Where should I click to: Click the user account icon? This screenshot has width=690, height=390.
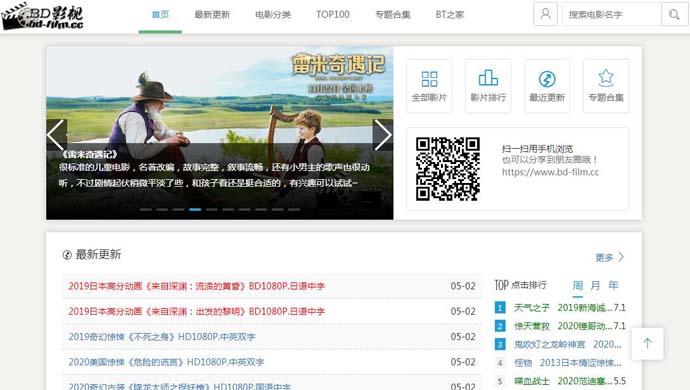click(x=545, y=14)
